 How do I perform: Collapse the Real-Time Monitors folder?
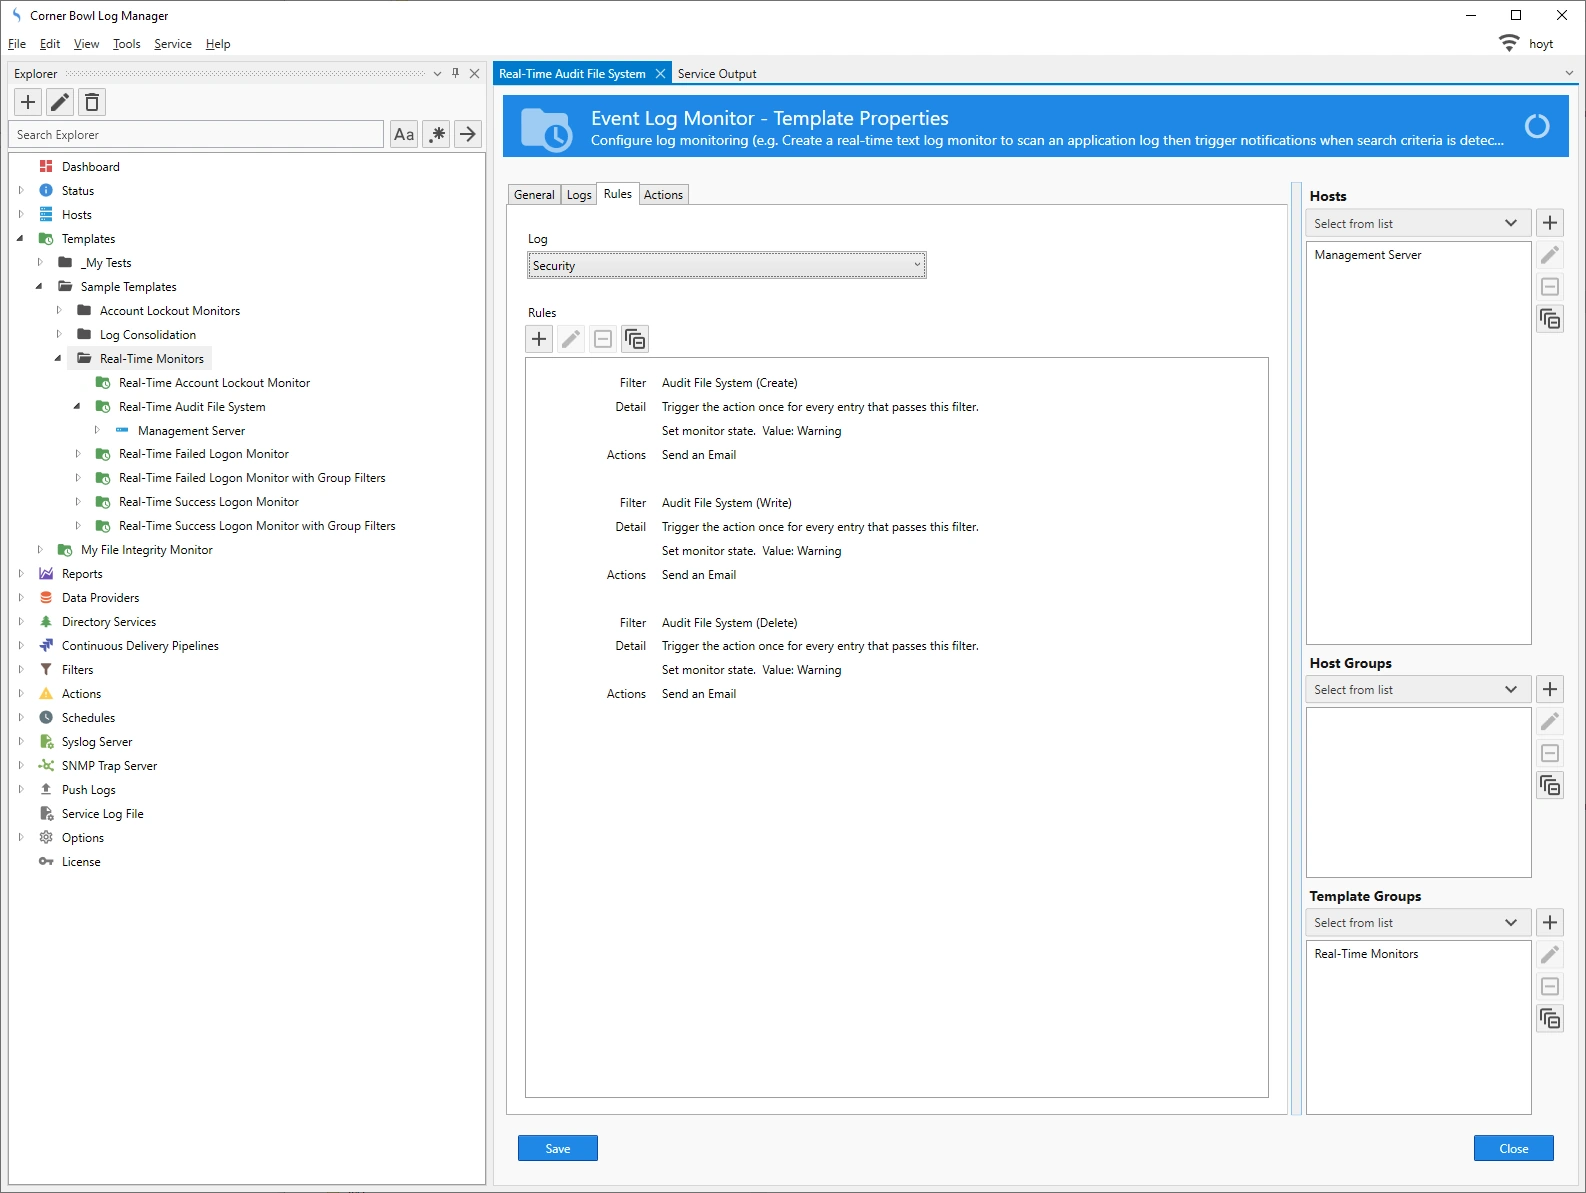pos(58,358)
